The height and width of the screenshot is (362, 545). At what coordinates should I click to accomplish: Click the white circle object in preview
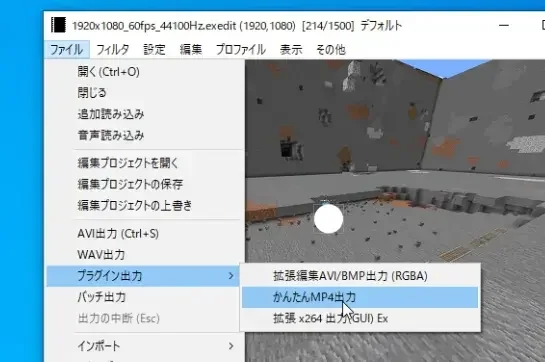tap(328, 219)
